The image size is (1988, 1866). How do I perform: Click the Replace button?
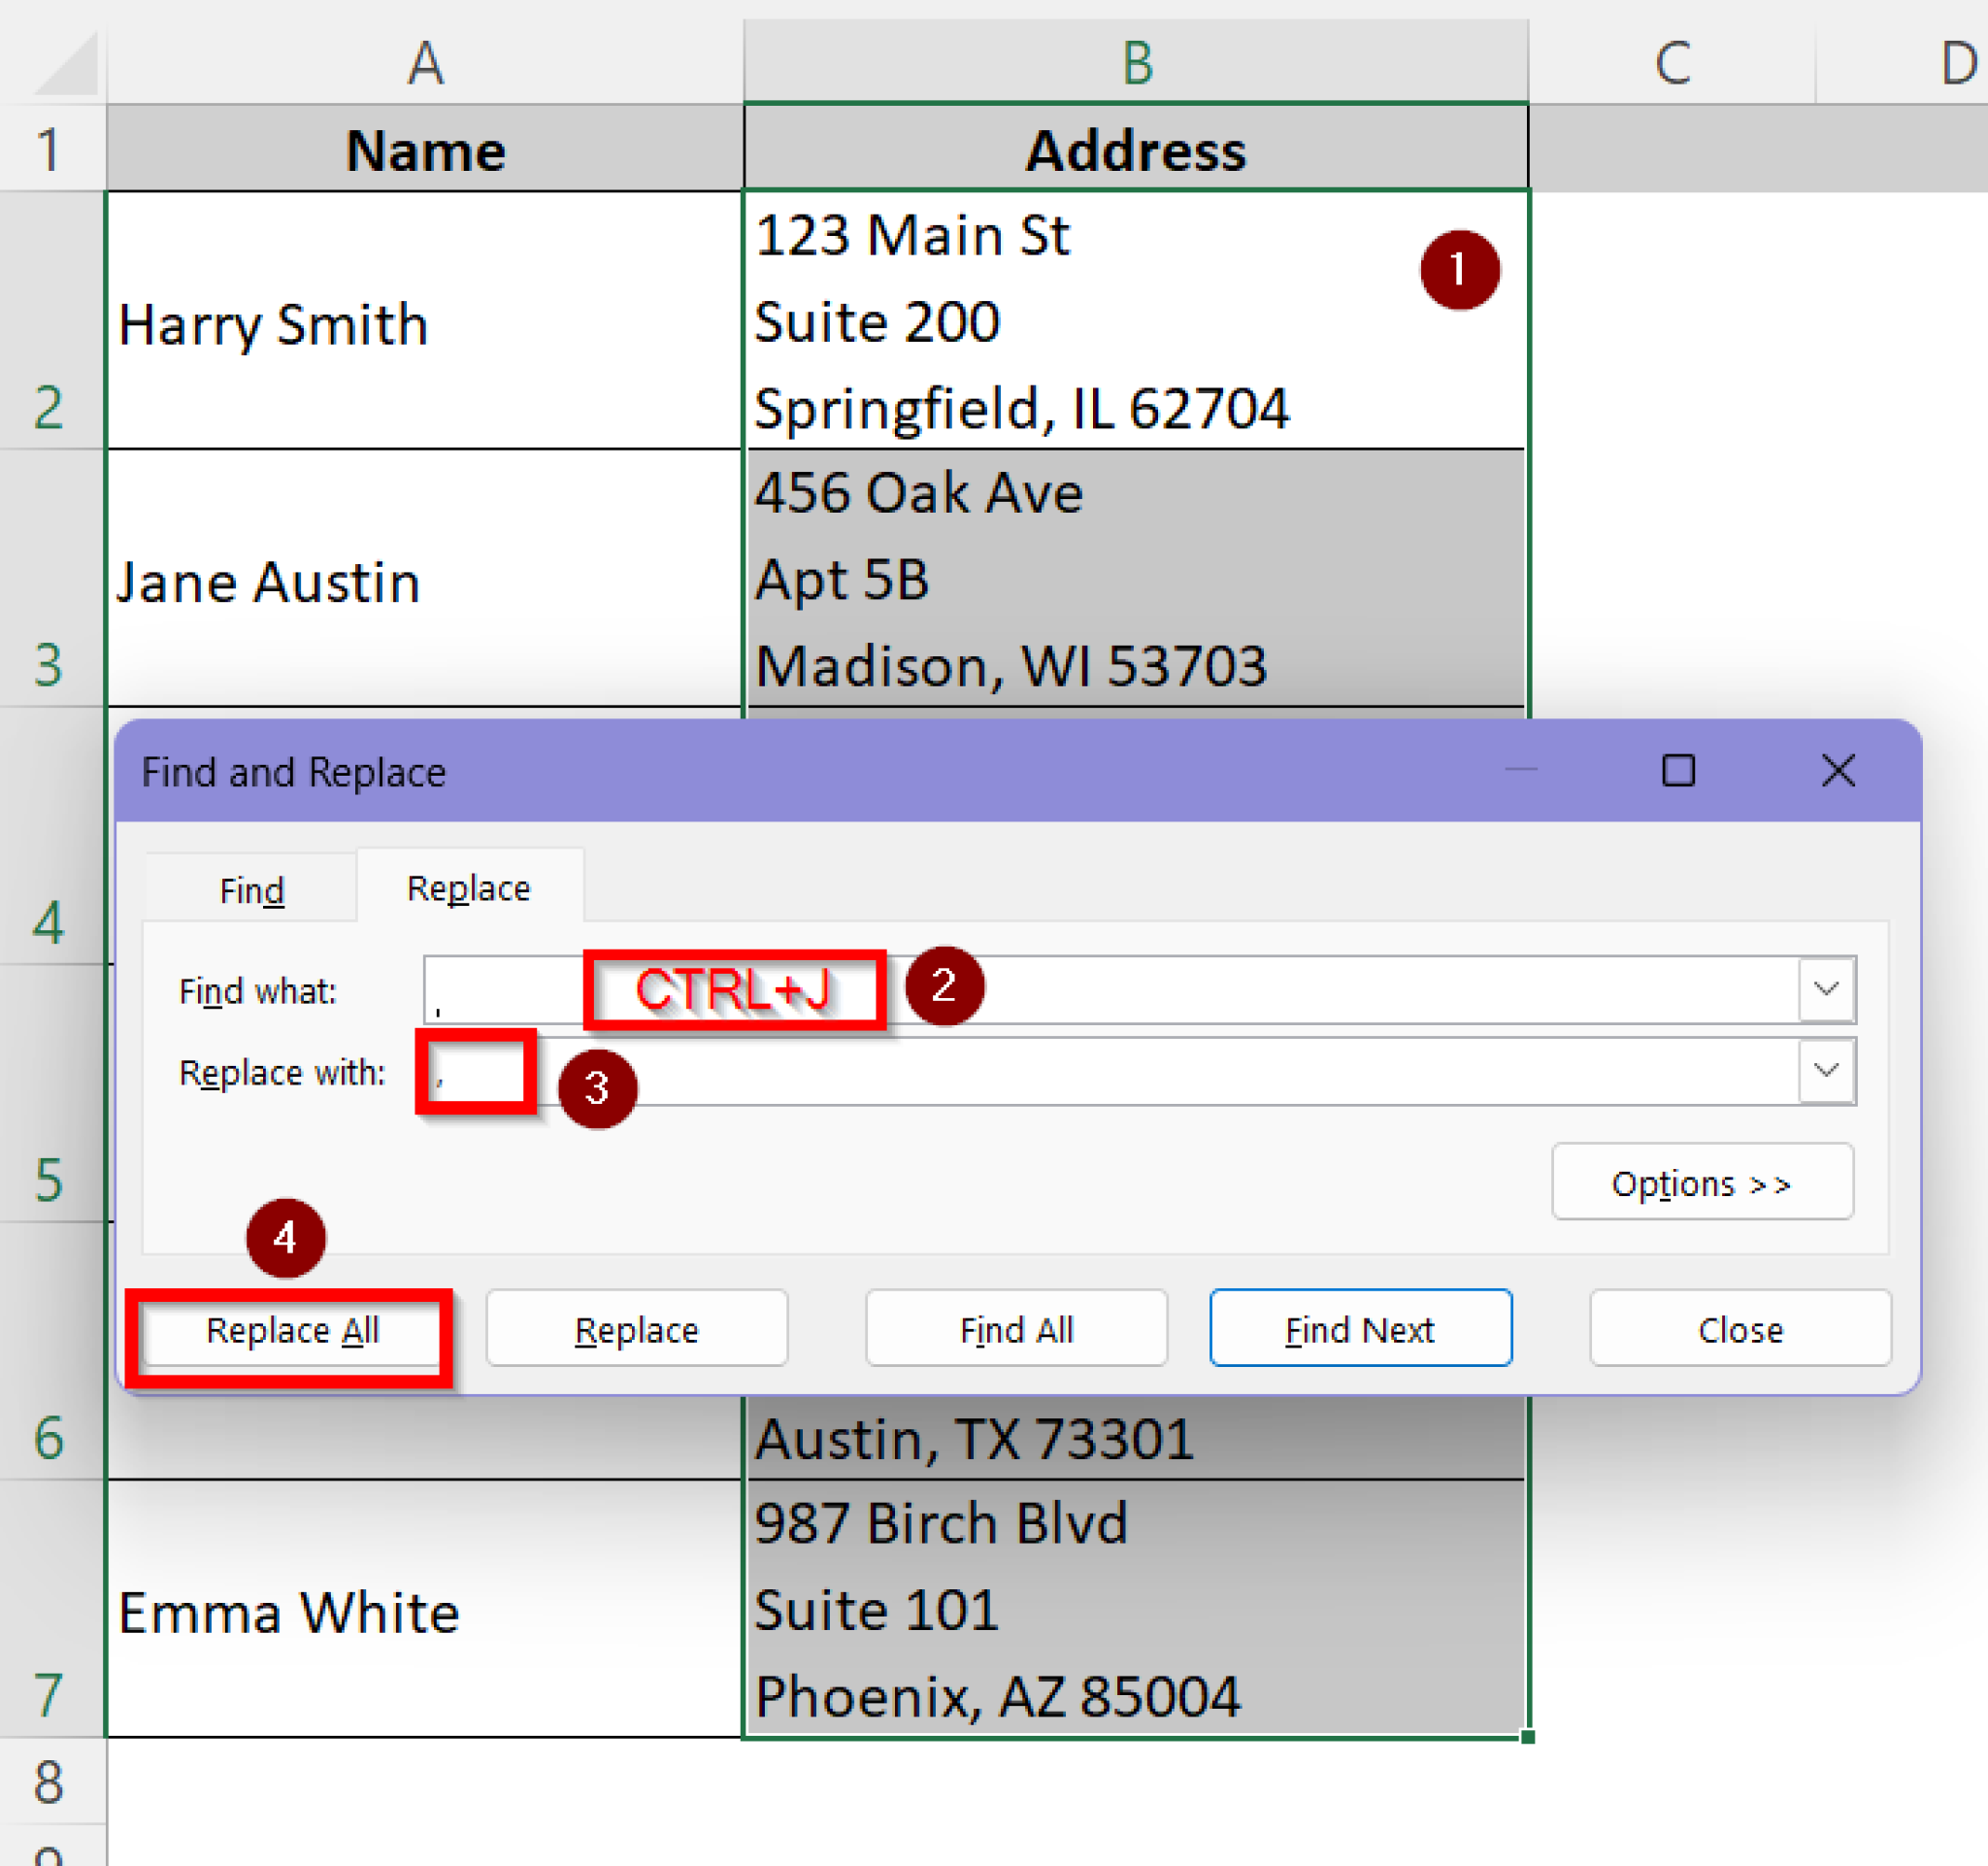click(x=636, y=1329)
